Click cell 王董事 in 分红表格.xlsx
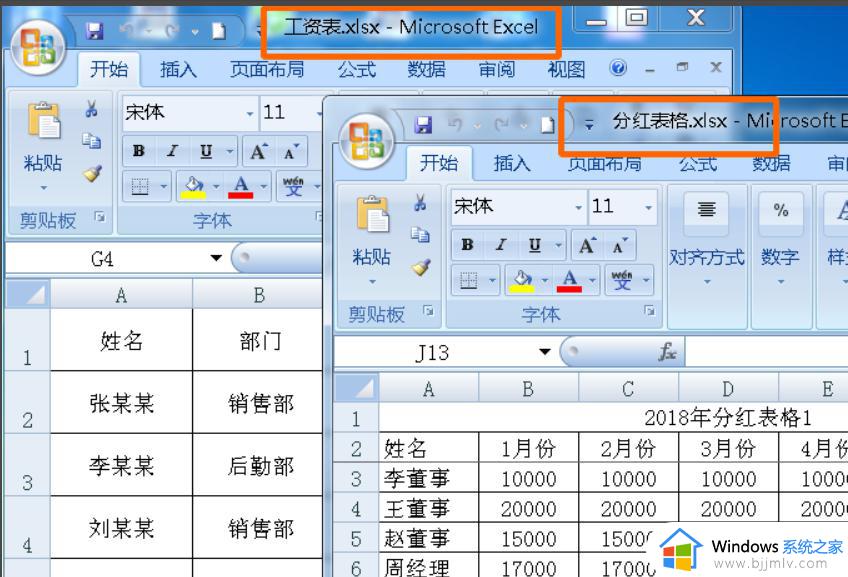 point(429,509)
